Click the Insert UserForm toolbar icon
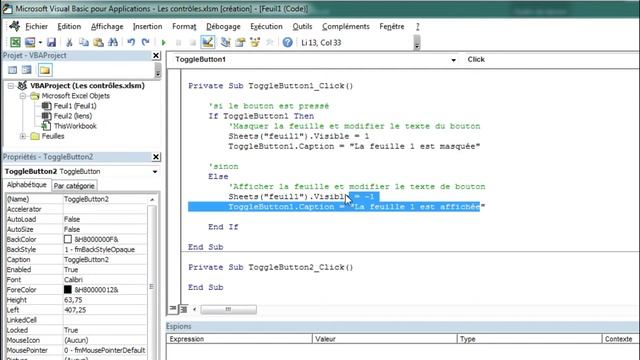Screen dimensions: 640x360 [30, 42]
